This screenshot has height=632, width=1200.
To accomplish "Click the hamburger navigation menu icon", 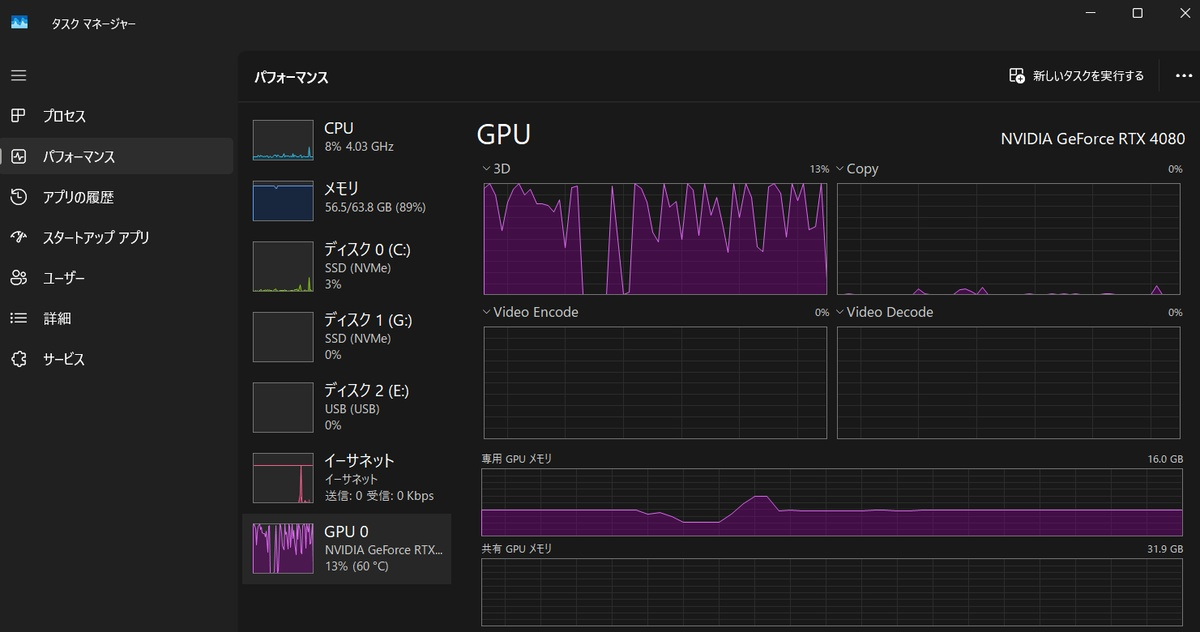I will point(19,76).
